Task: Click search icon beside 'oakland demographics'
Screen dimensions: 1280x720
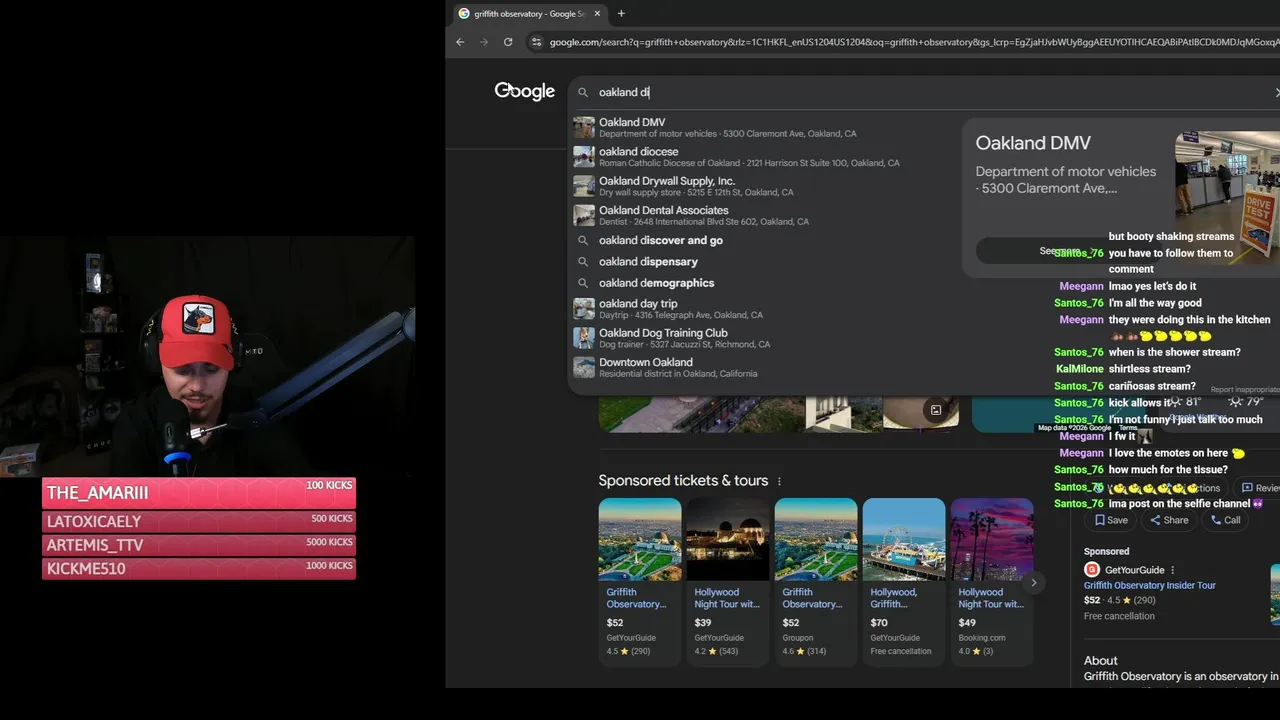Action: coord(583,283)
